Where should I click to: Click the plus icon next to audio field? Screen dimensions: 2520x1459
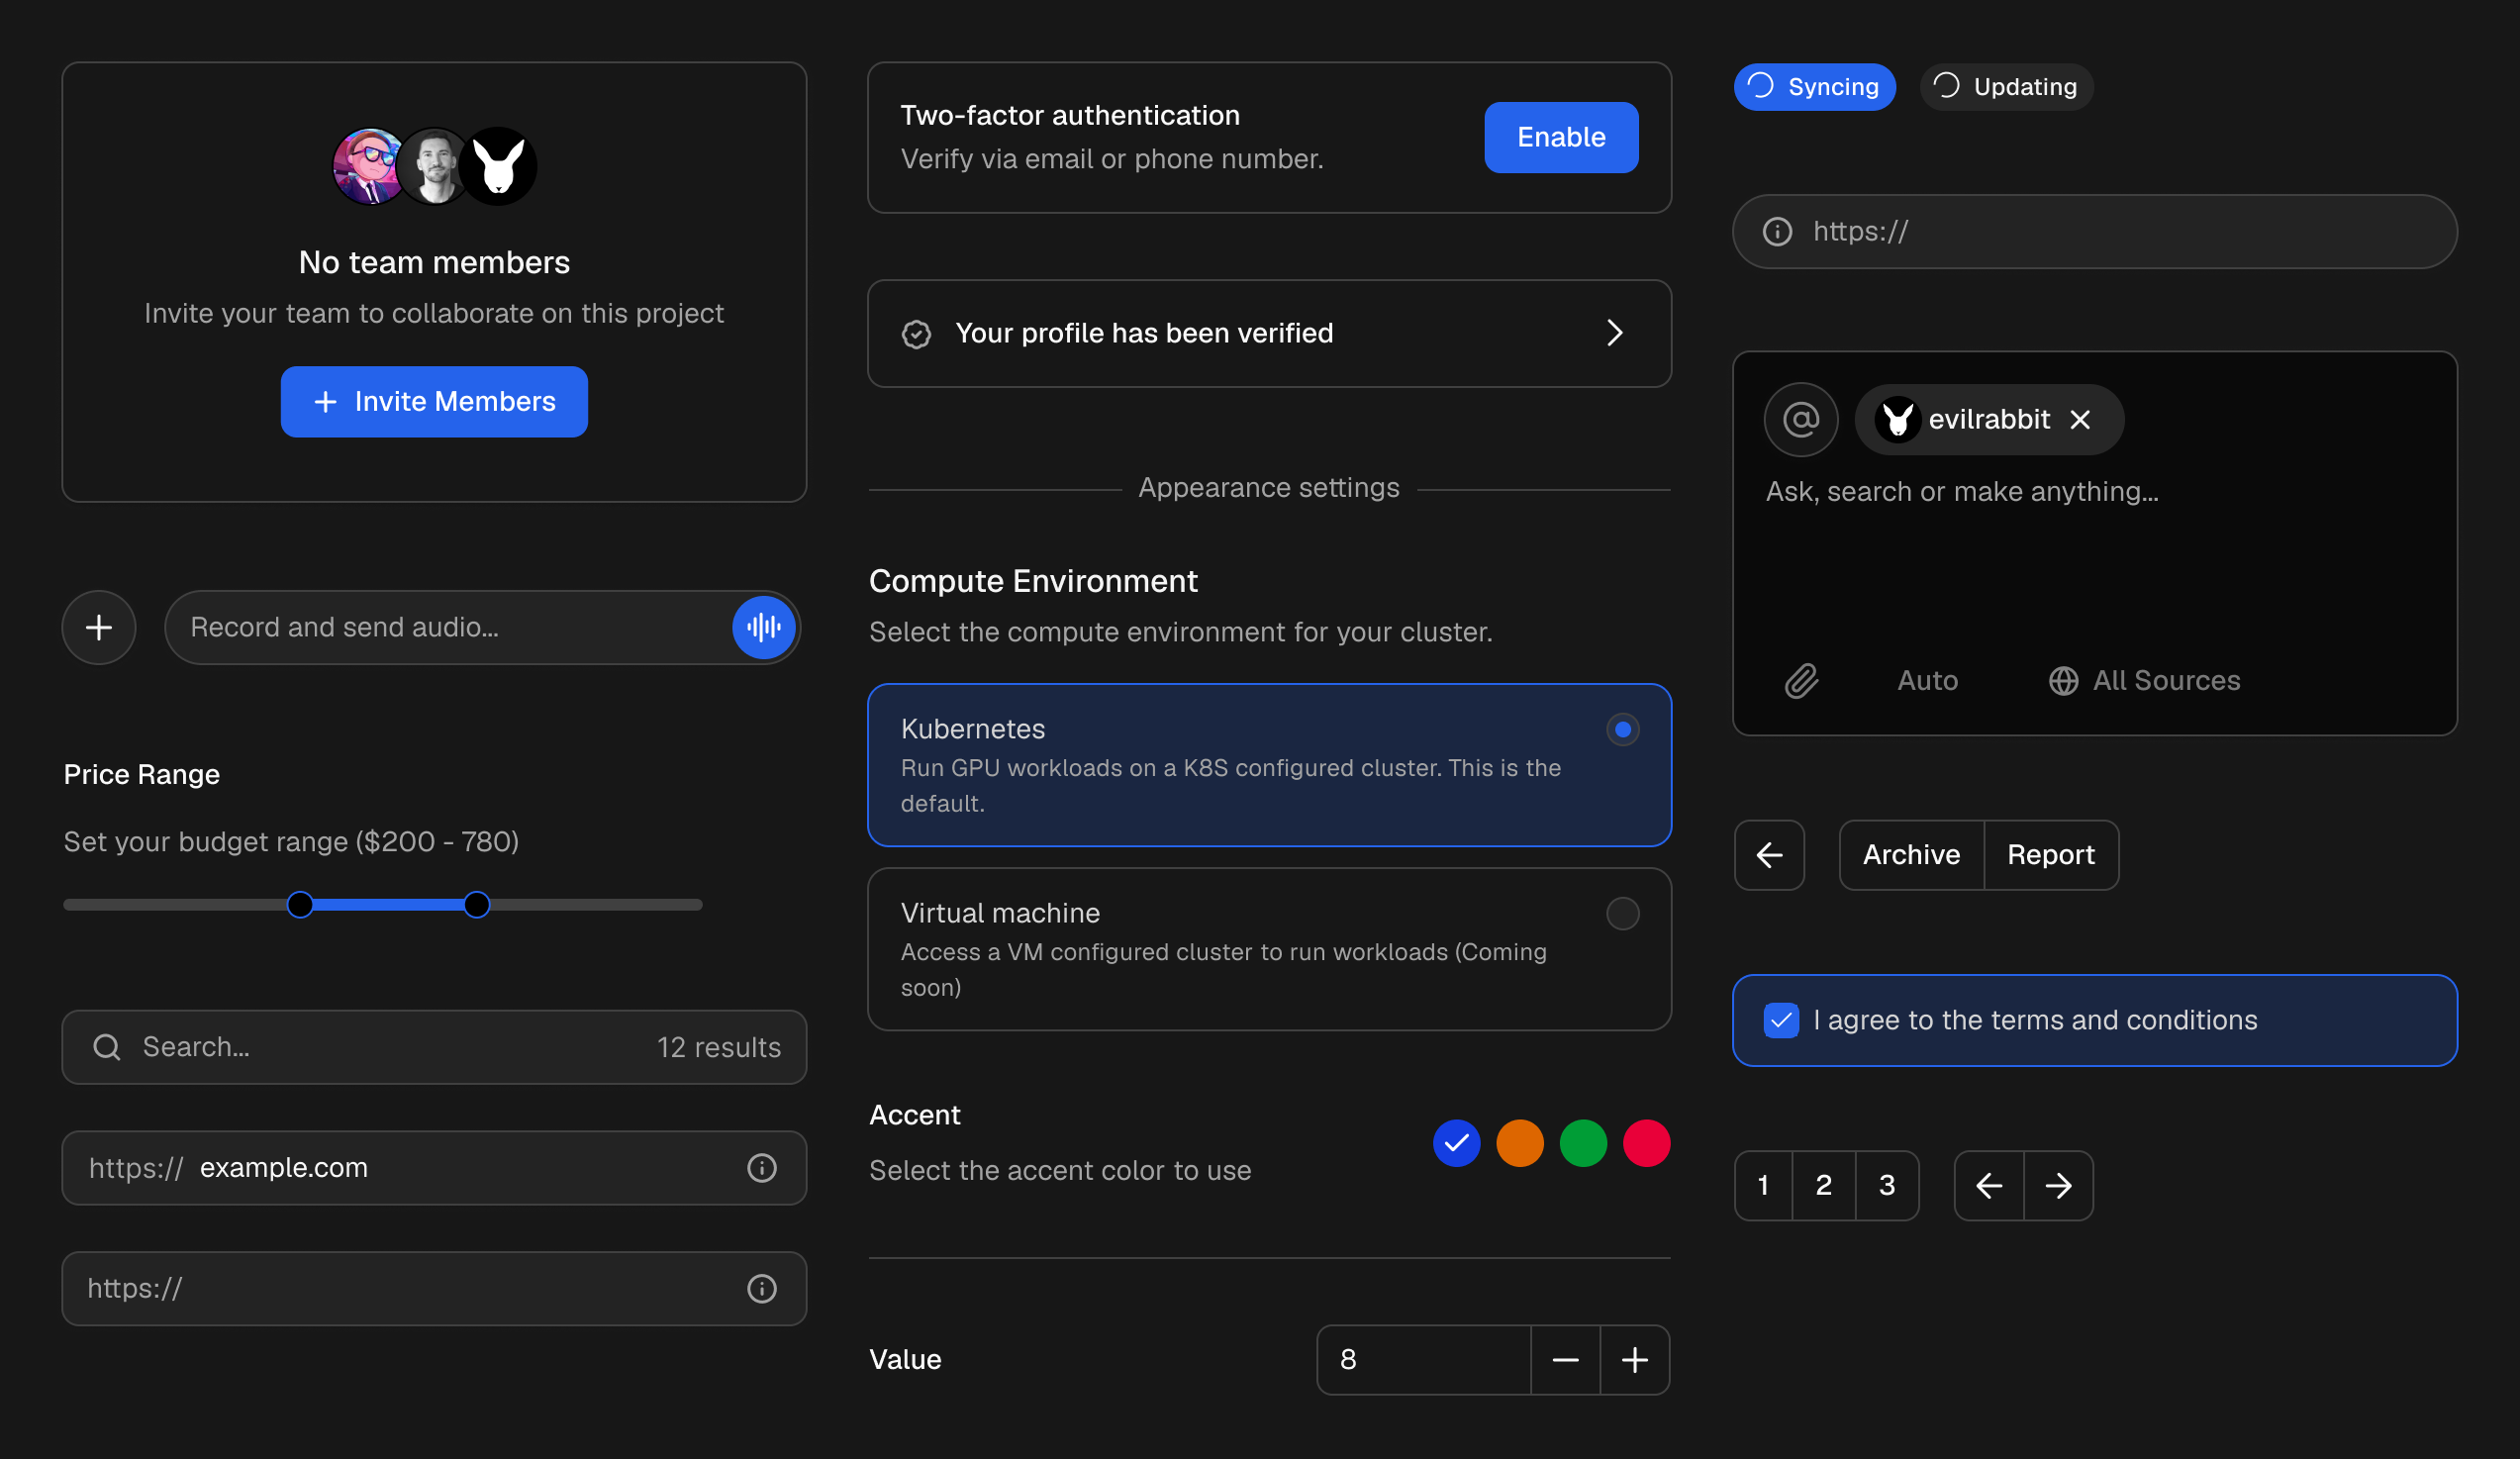[x=99, y=627]
